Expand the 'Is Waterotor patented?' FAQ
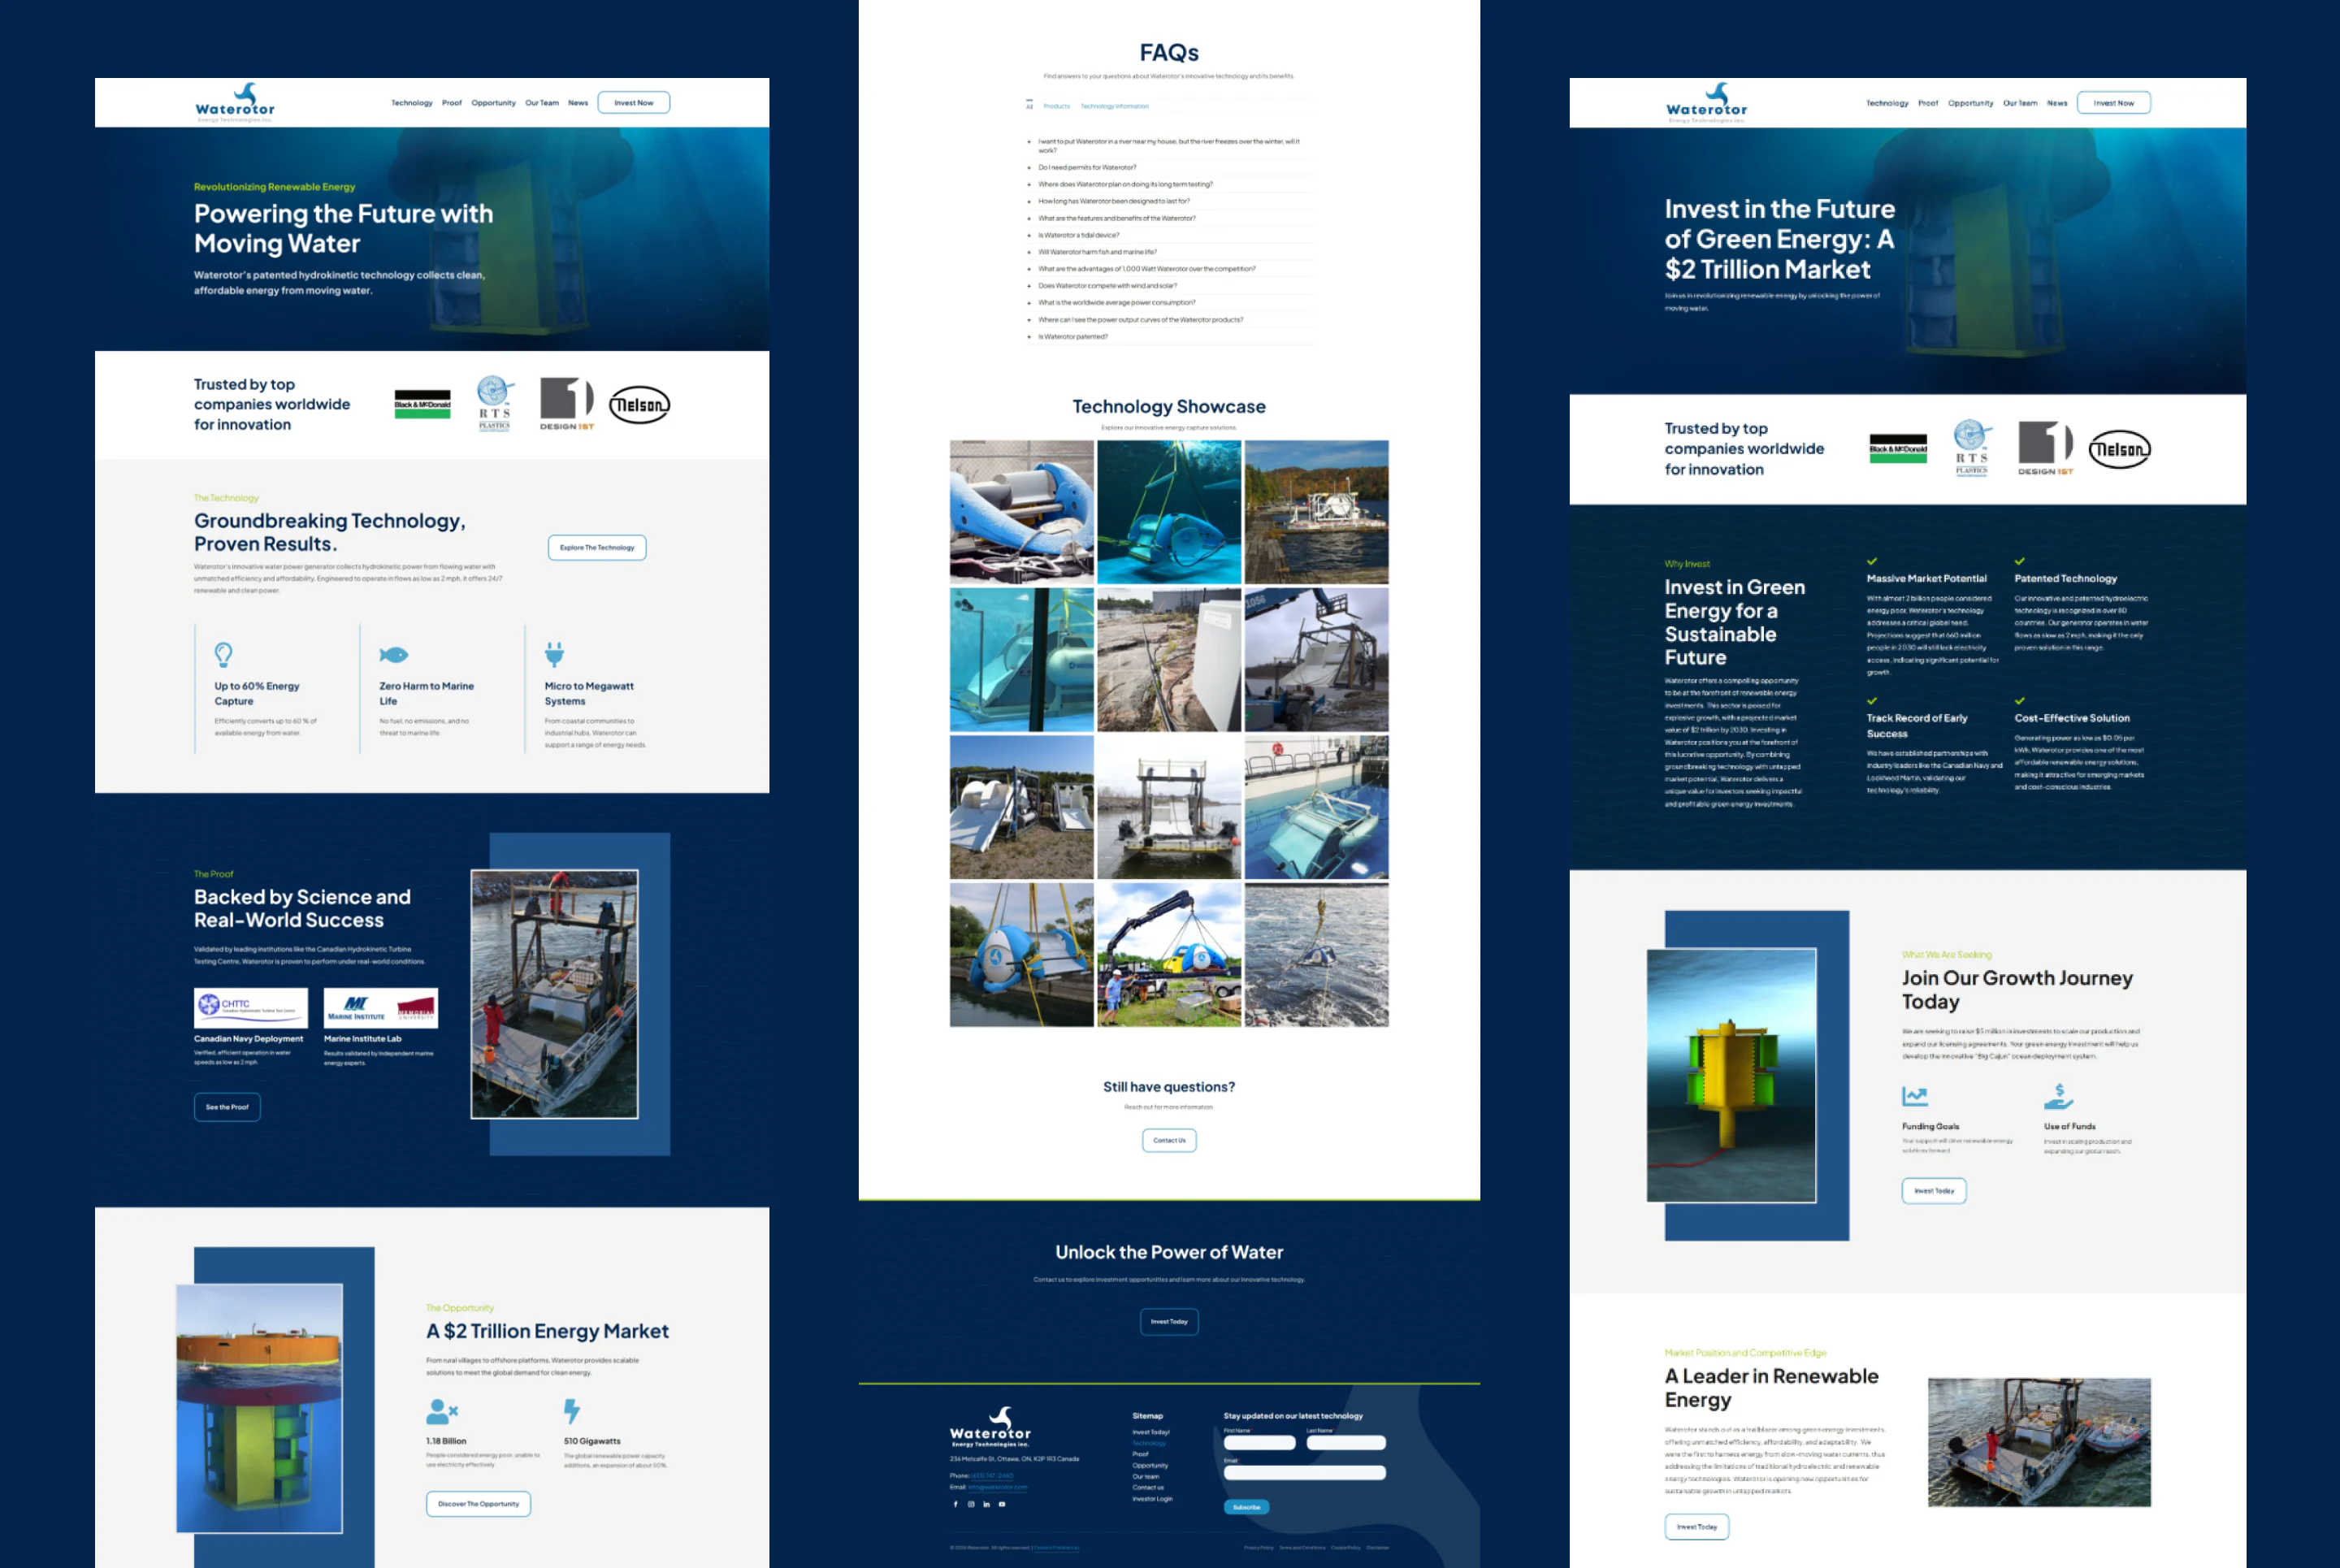Screen dimensions: 2340x1568 [1073, 337]
